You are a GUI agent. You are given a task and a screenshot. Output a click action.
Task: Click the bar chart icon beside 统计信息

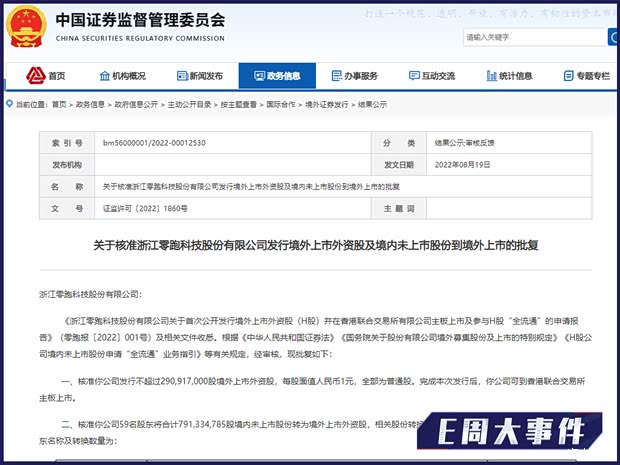[491, 76]
